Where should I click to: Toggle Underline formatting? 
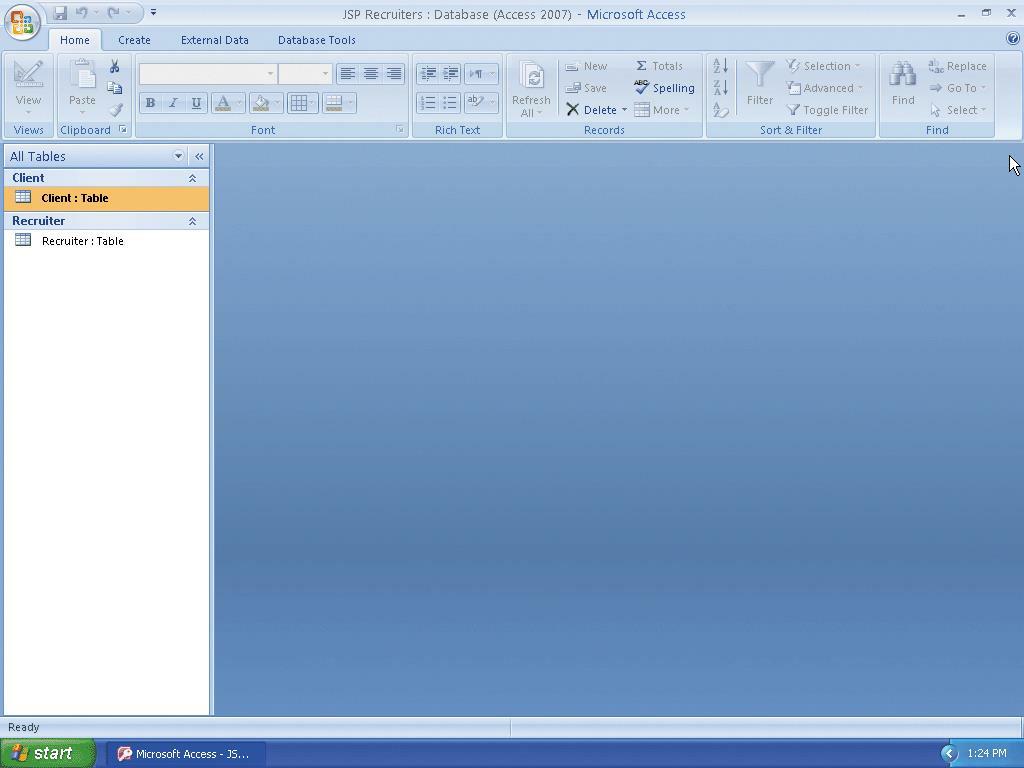point(196,103)
